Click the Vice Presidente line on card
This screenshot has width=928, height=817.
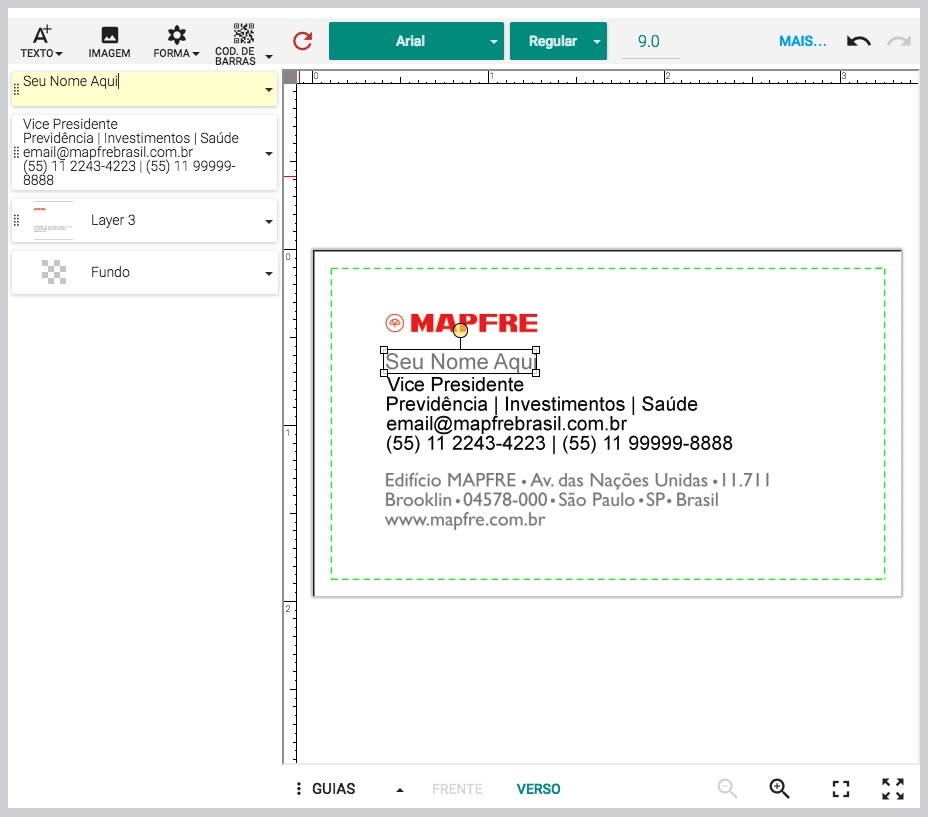tap(455, 385)
